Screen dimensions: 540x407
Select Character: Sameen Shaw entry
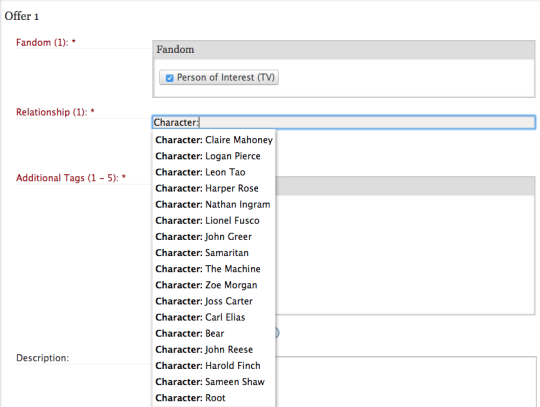tap(214, 382)
